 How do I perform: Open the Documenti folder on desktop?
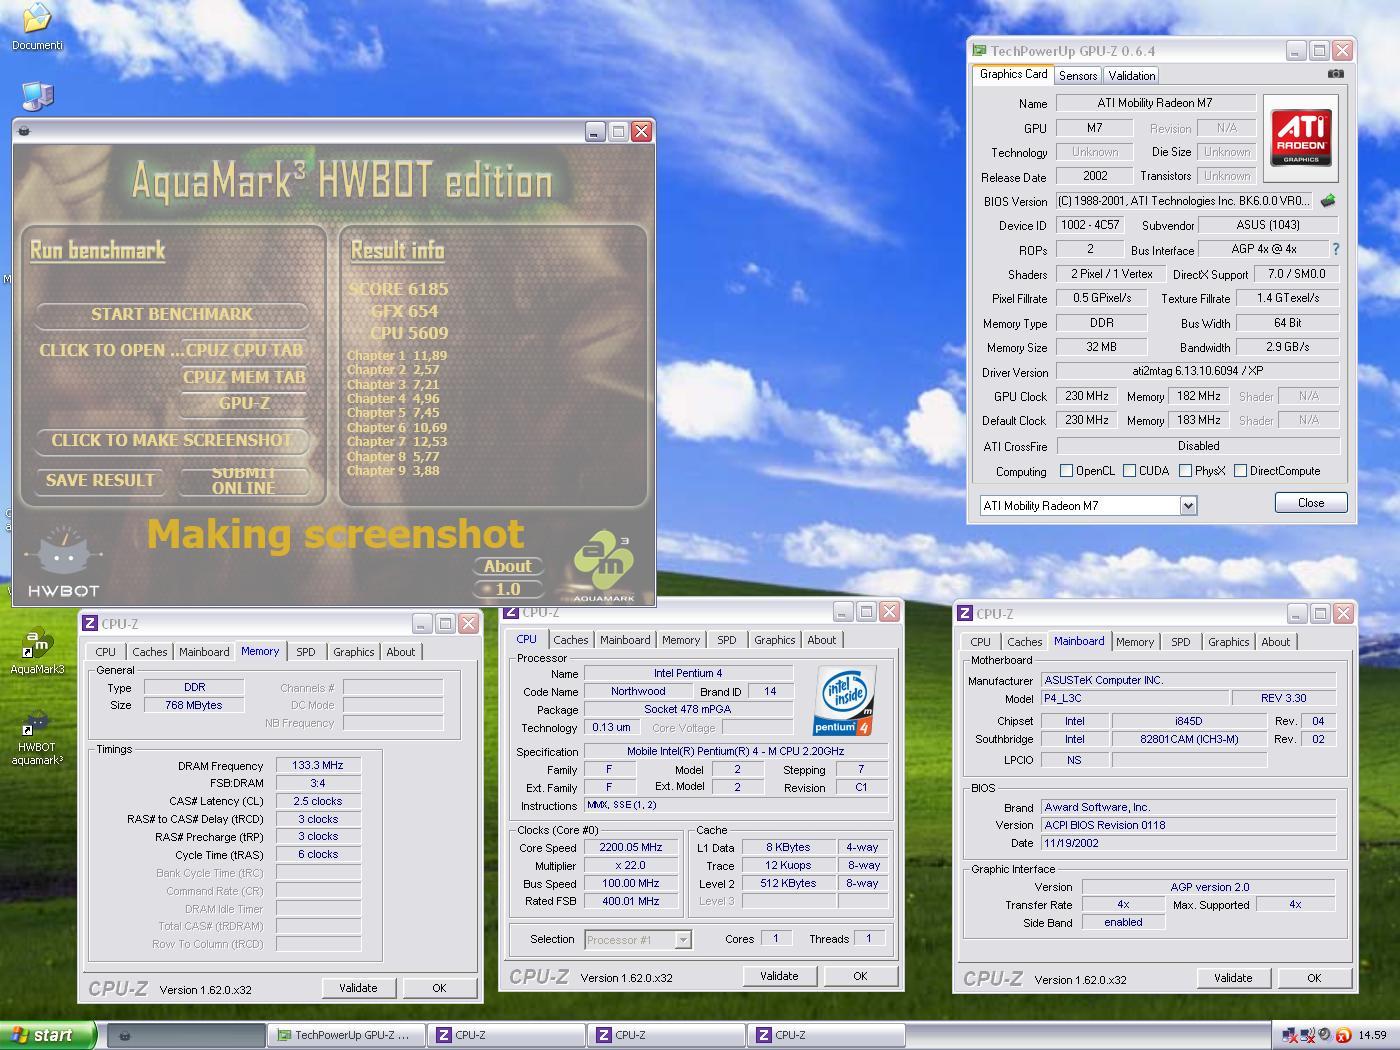click(37, 26)
